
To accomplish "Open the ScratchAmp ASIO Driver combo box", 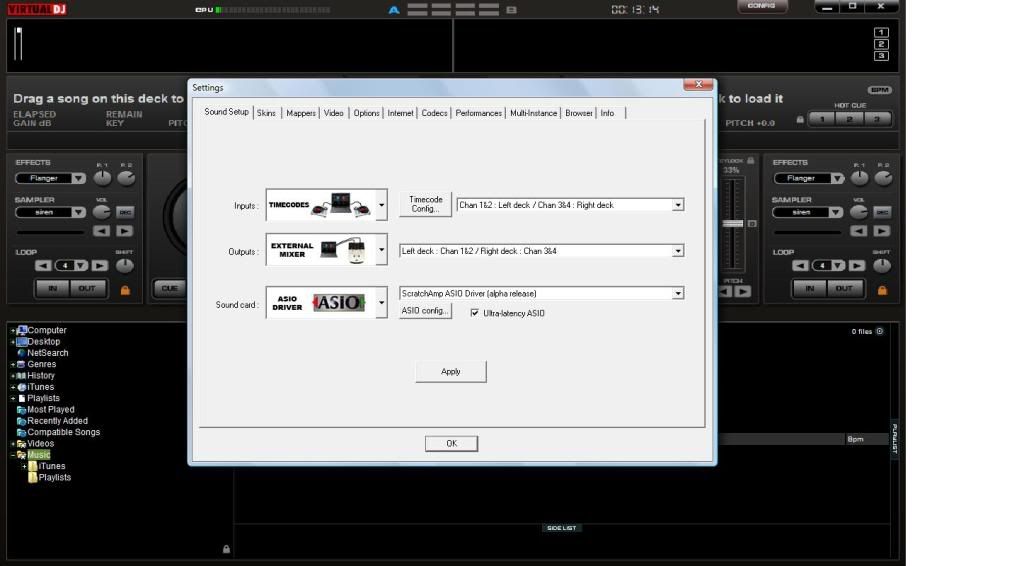I will 541,293.
